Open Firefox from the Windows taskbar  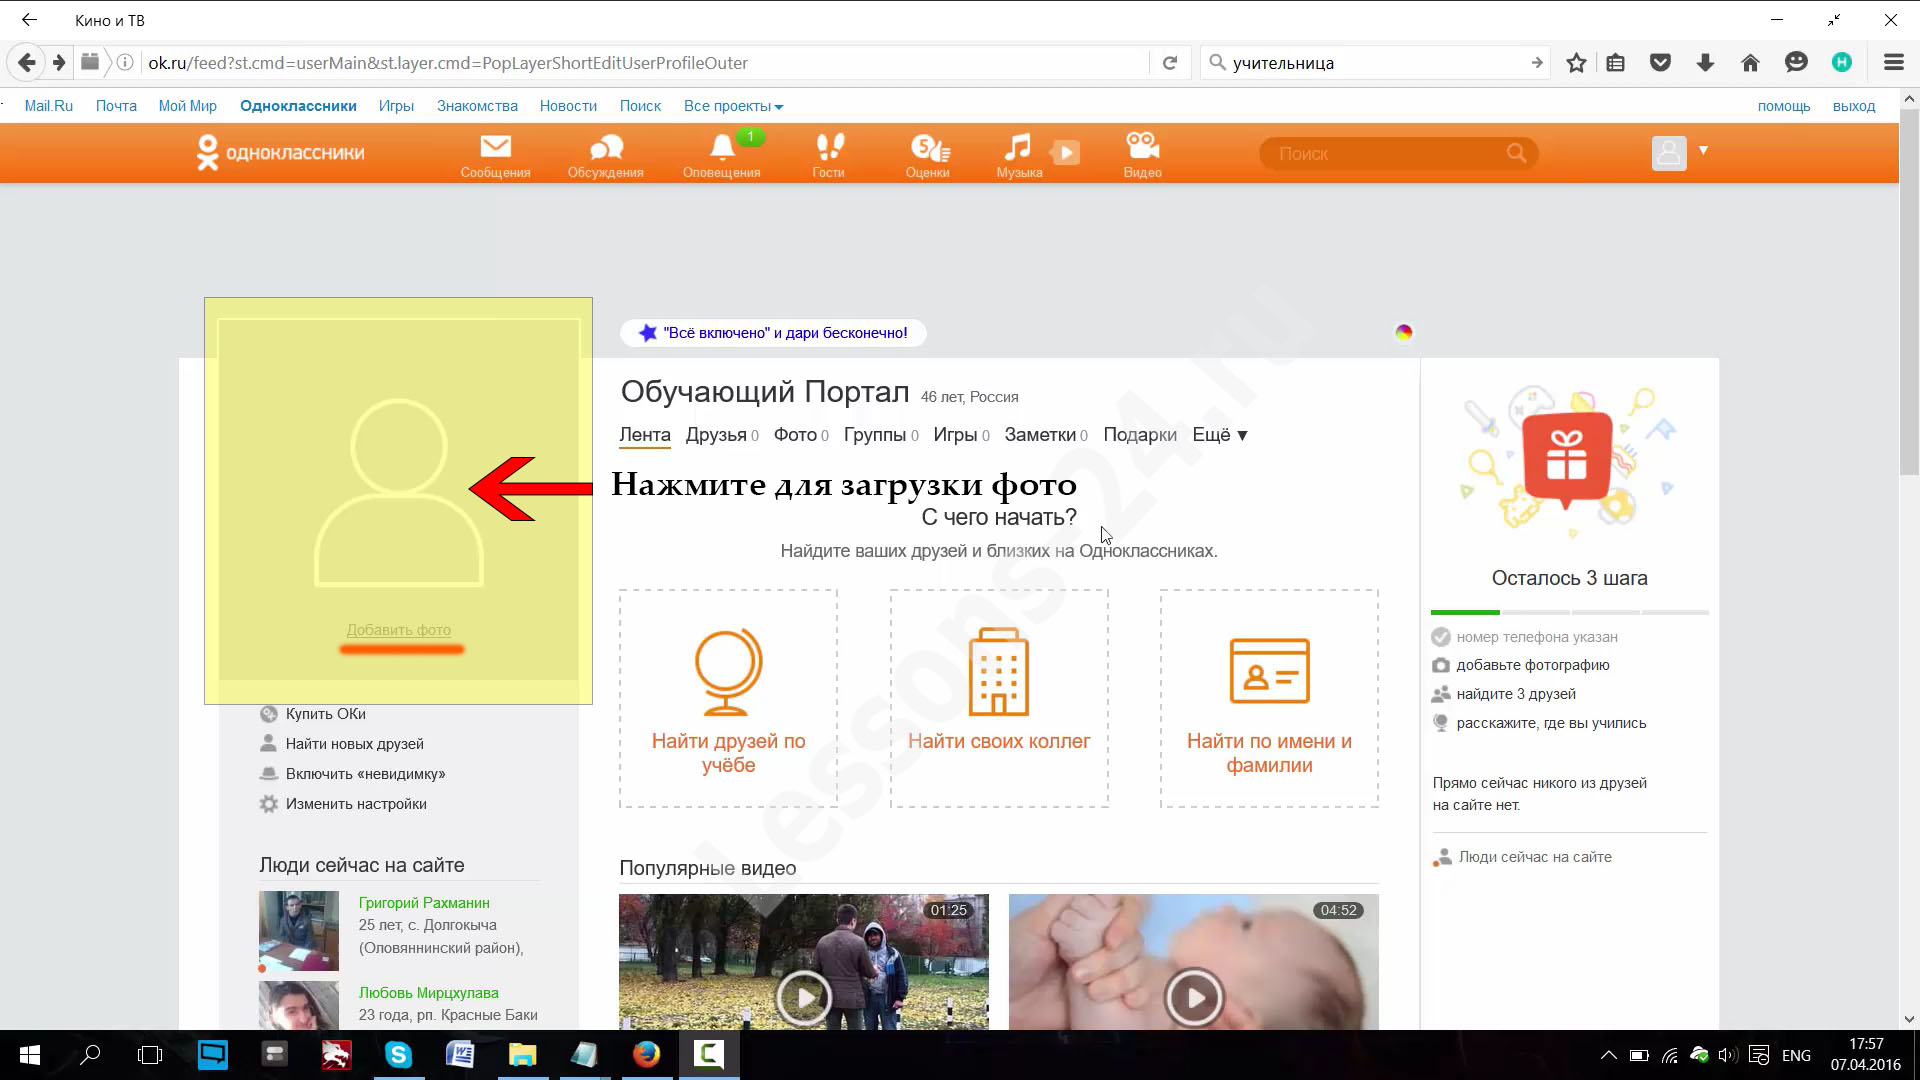(x=646, y=1055)
